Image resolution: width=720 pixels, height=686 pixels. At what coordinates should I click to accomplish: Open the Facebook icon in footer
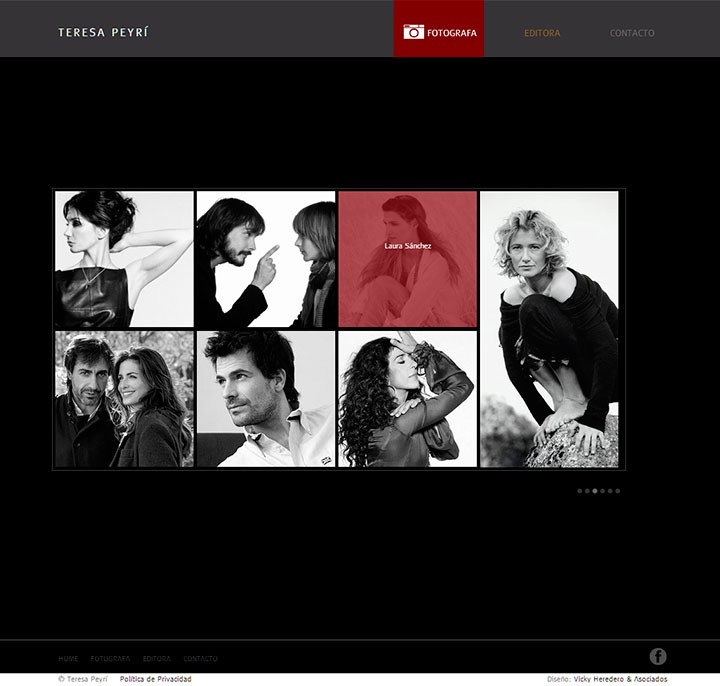657,656
